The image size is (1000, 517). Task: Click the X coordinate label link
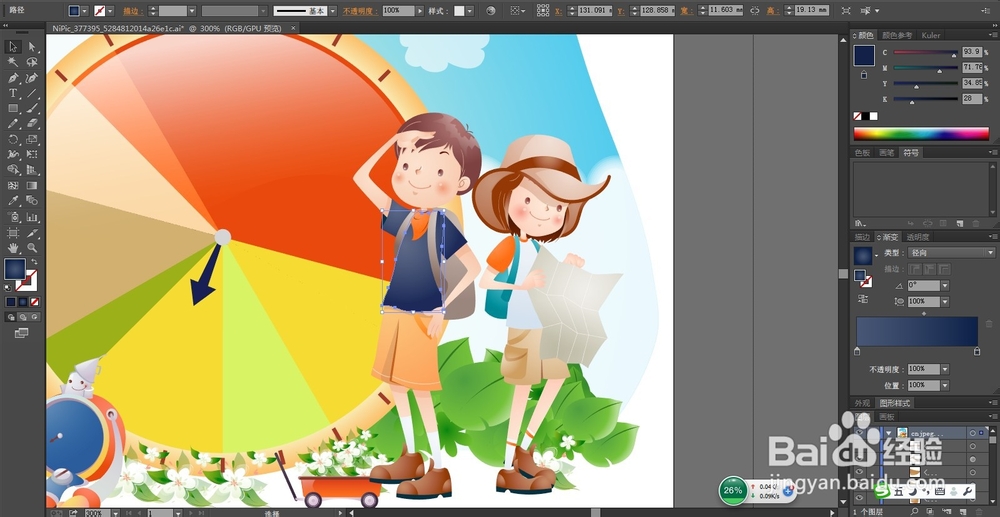[559, 11]
